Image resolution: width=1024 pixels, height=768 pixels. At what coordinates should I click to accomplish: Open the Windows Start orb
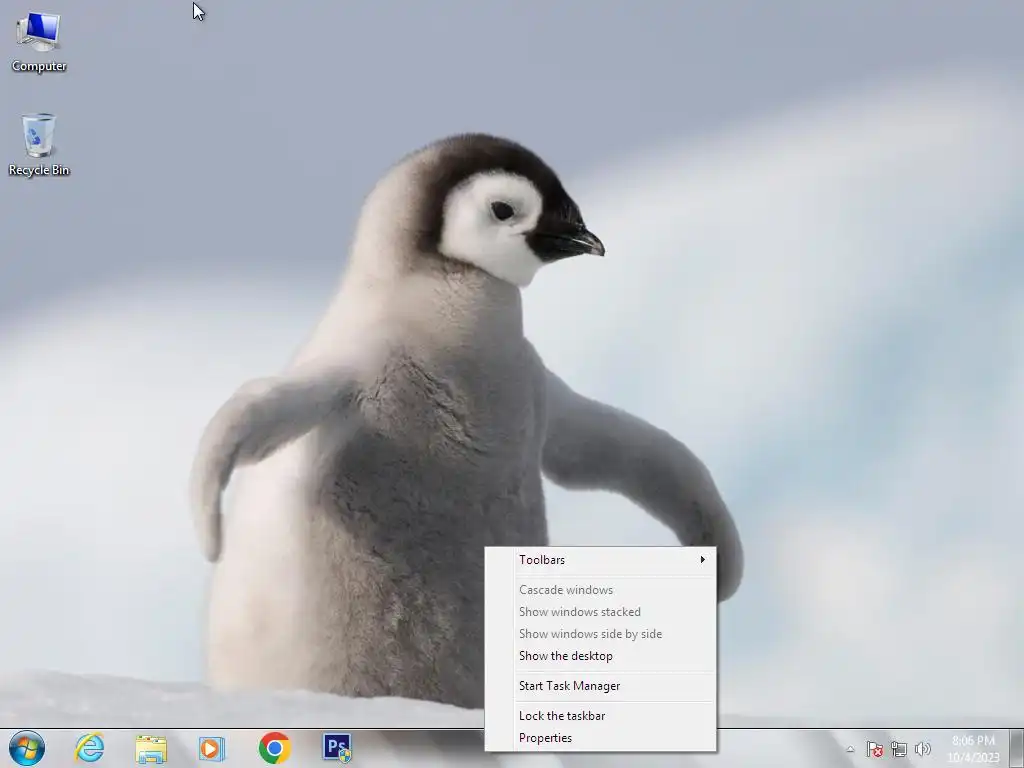[x=27, y=748]
